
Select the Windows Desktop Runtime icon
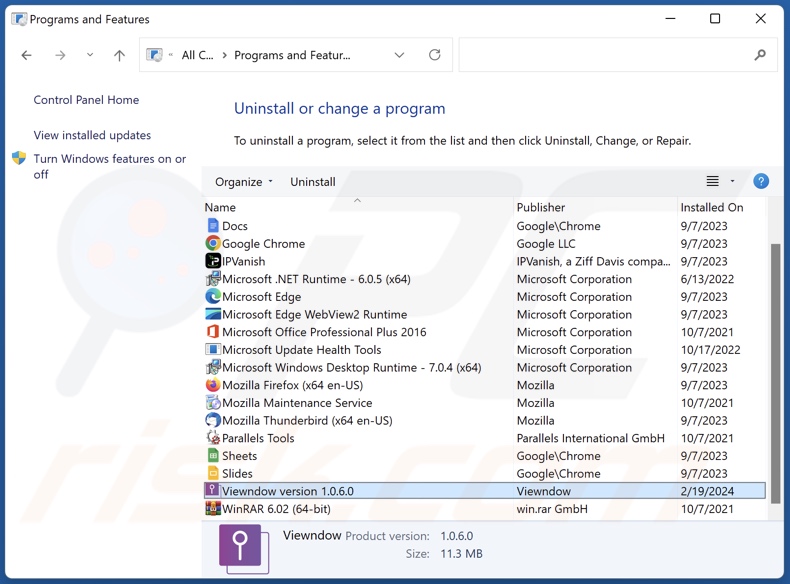(x=213, y=367)
